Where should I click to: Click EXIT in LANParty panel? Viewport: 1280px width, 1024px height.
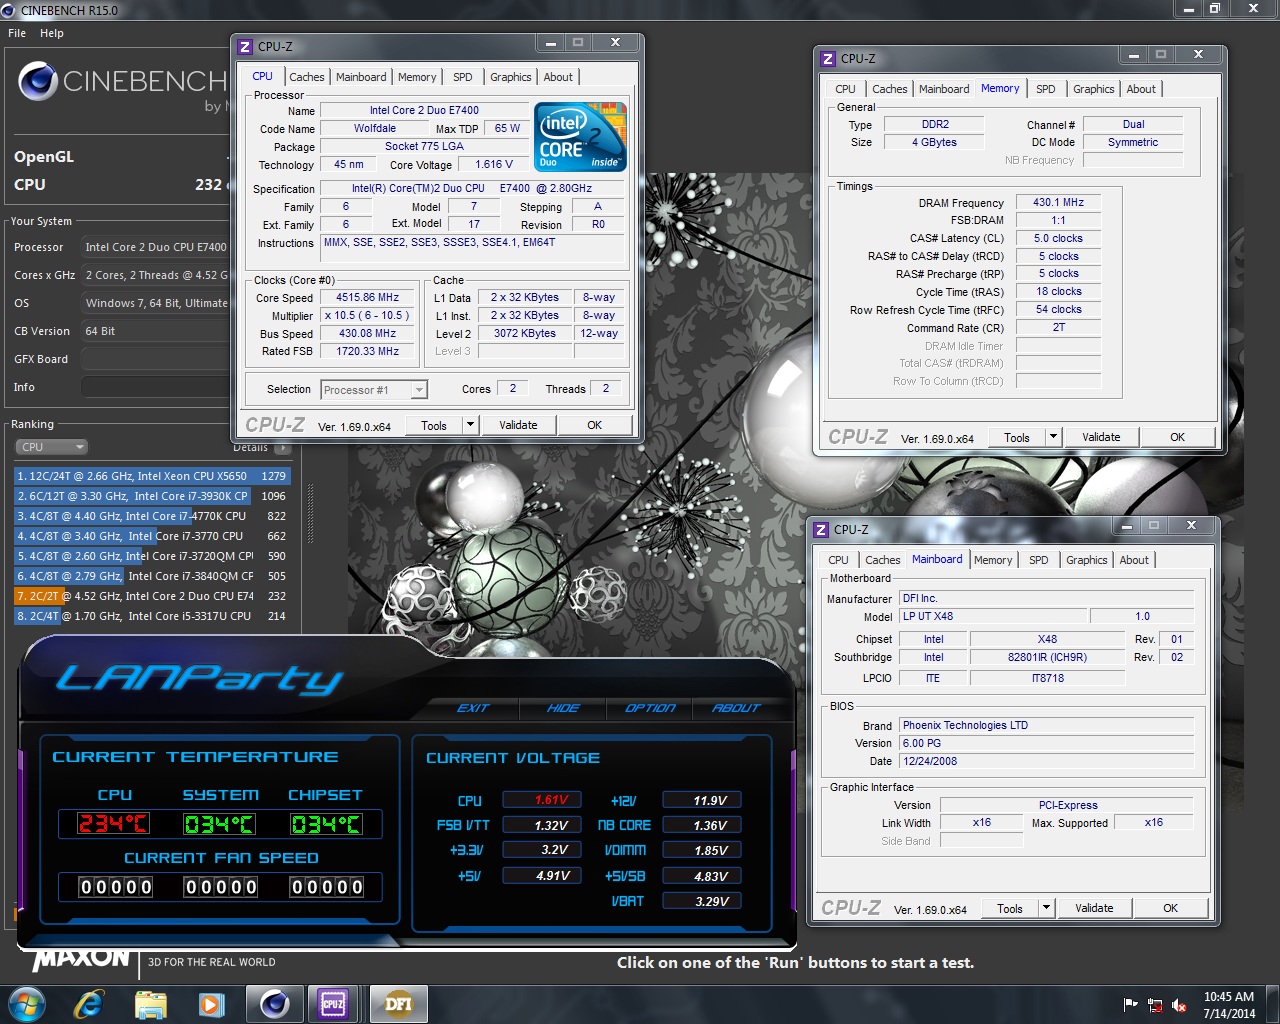[473, 708]
